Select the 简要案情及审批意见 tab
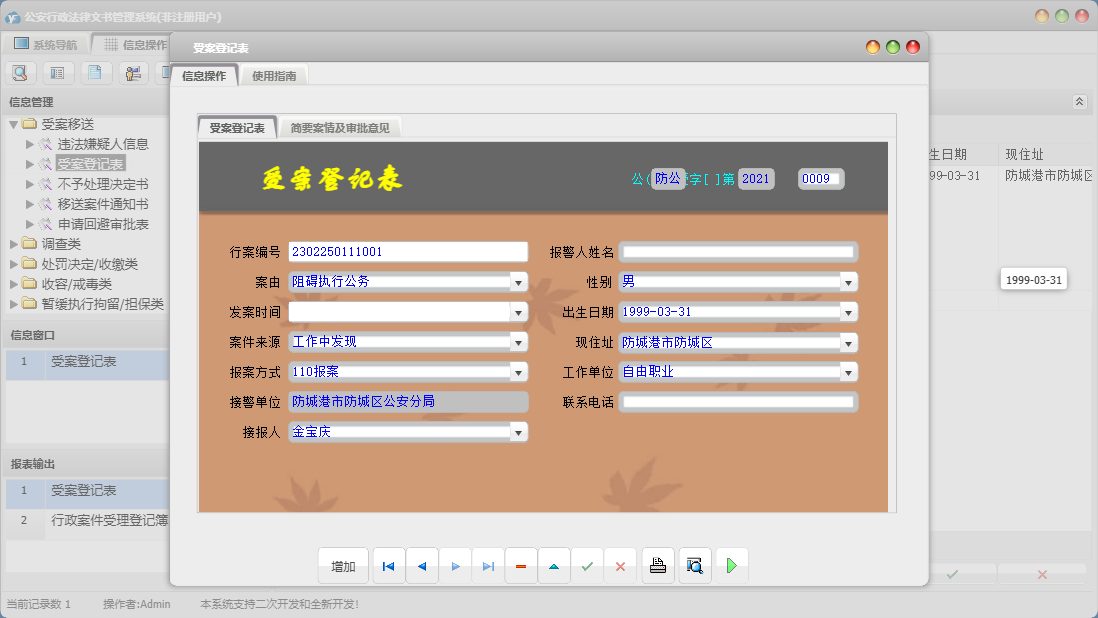This screenshot has height=618, width=1098. coord(343,127)
